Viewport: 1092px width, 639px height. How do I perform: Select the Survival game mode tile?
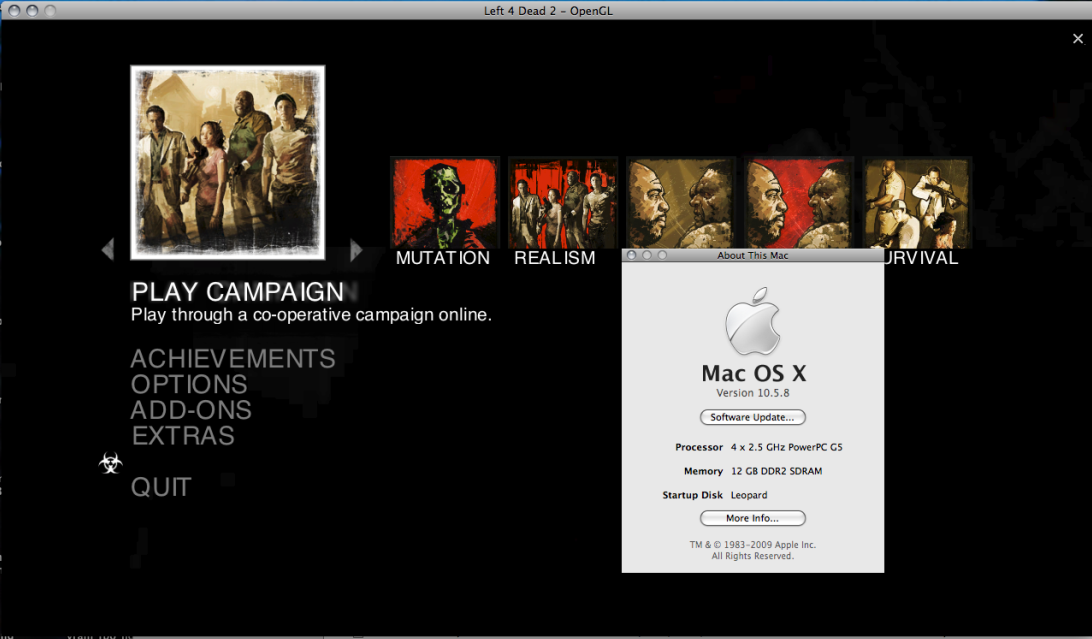tap(917, 203)
